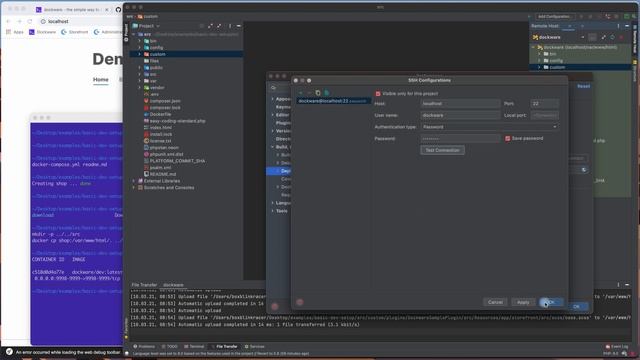
Task: Click the Port input field
Action: 544,104
